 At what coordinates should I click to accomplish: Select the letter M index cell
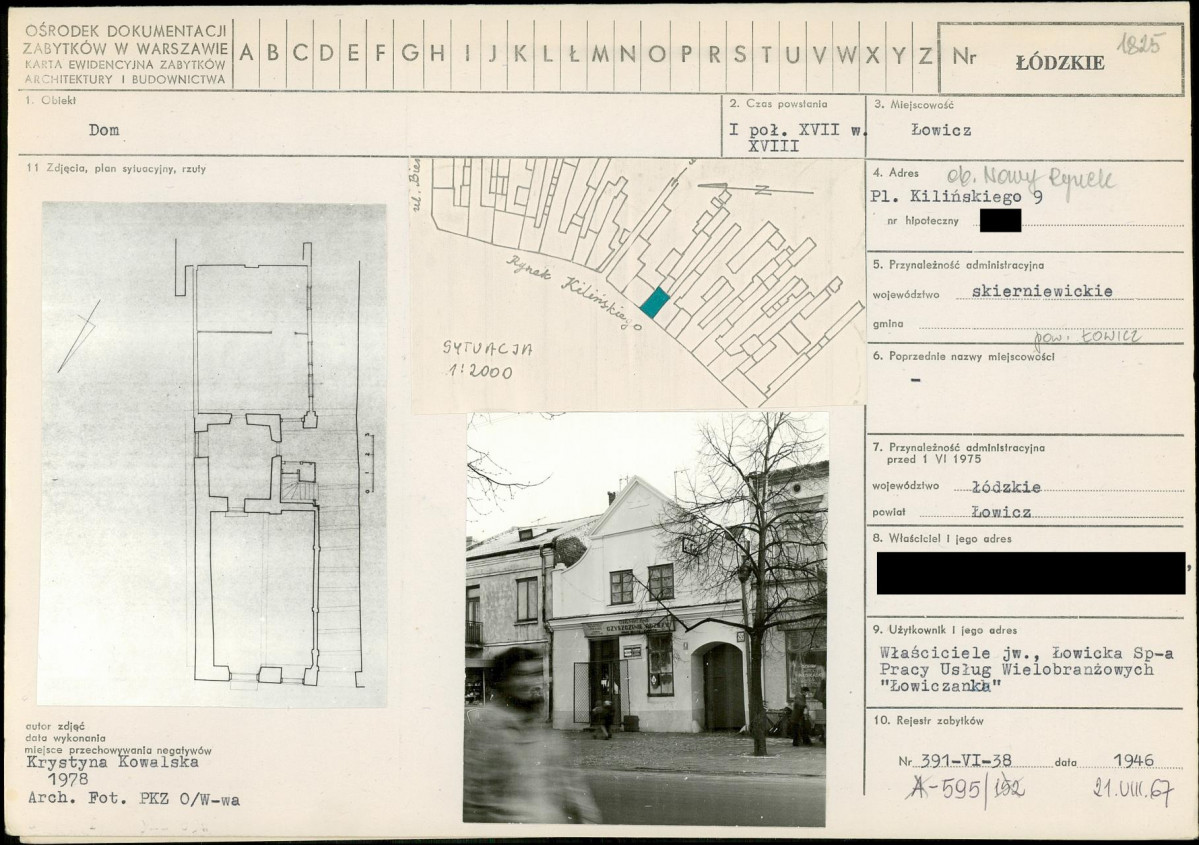click(x=601, y=54)
